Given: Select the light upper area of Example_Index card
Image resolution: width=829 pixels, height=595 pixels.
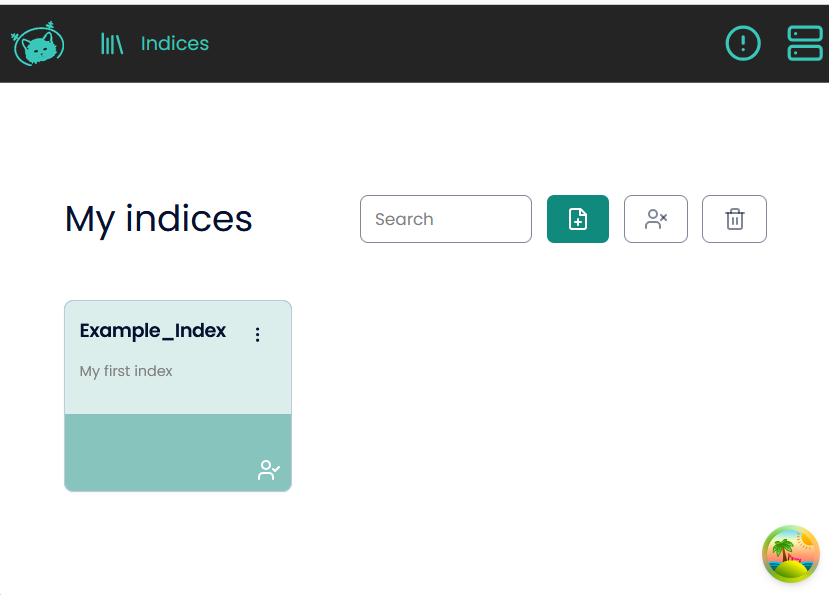Looking at the screenshot, I should (180, 395).
